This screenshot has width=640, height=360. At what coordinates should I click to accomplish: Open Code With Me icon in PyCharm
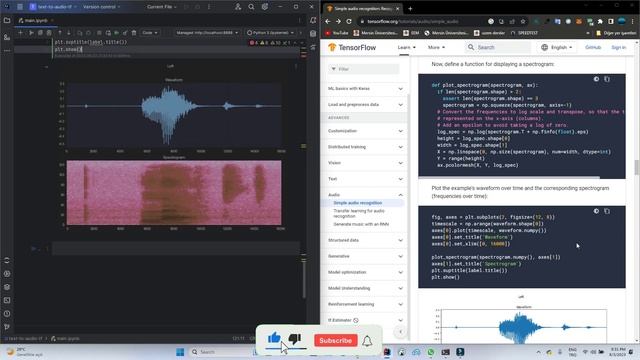[238, 7]
